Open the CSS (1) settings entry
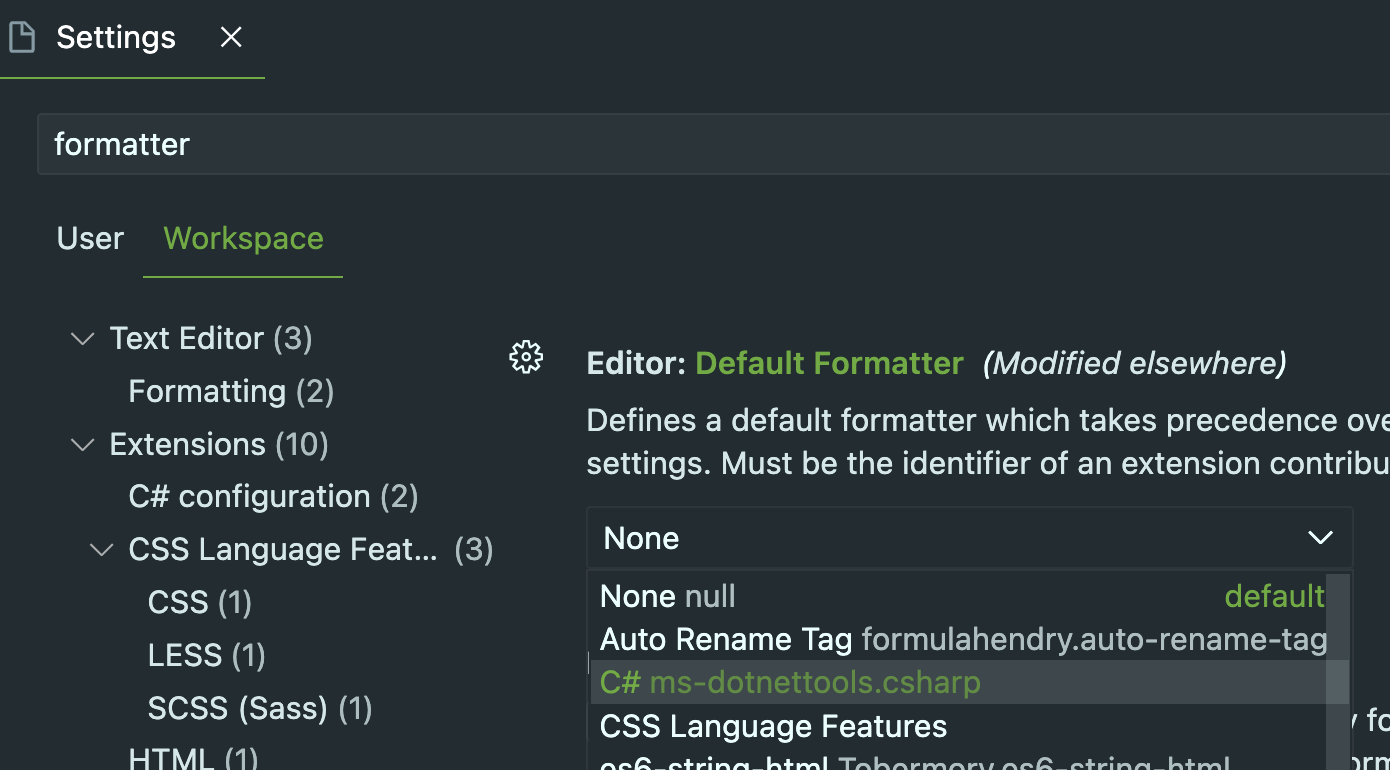The width and height of the screenshot is (1390, 770). (x=200, y=603)
